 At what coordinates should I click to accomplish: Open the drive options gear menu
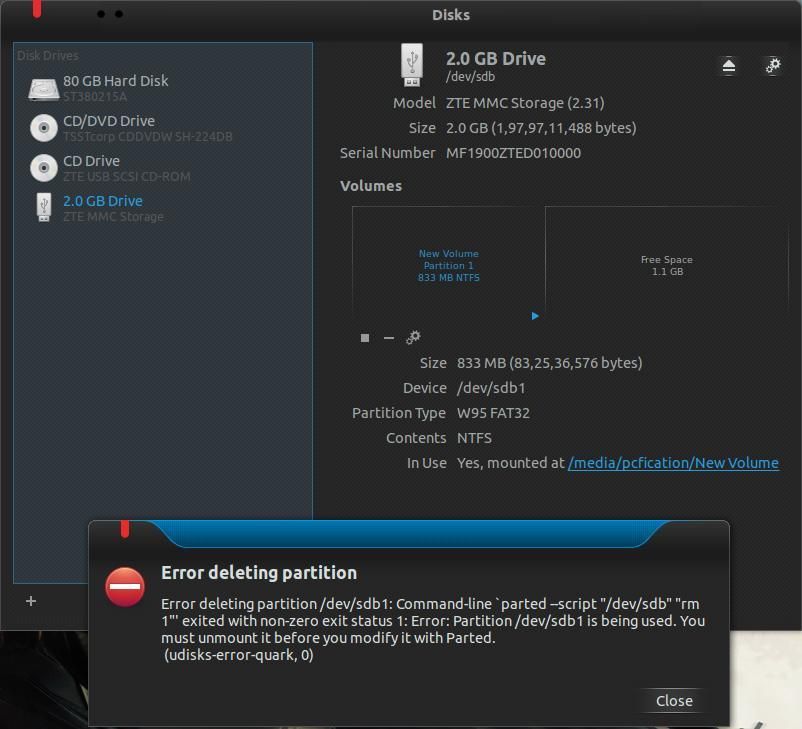[x=772, y=65]
